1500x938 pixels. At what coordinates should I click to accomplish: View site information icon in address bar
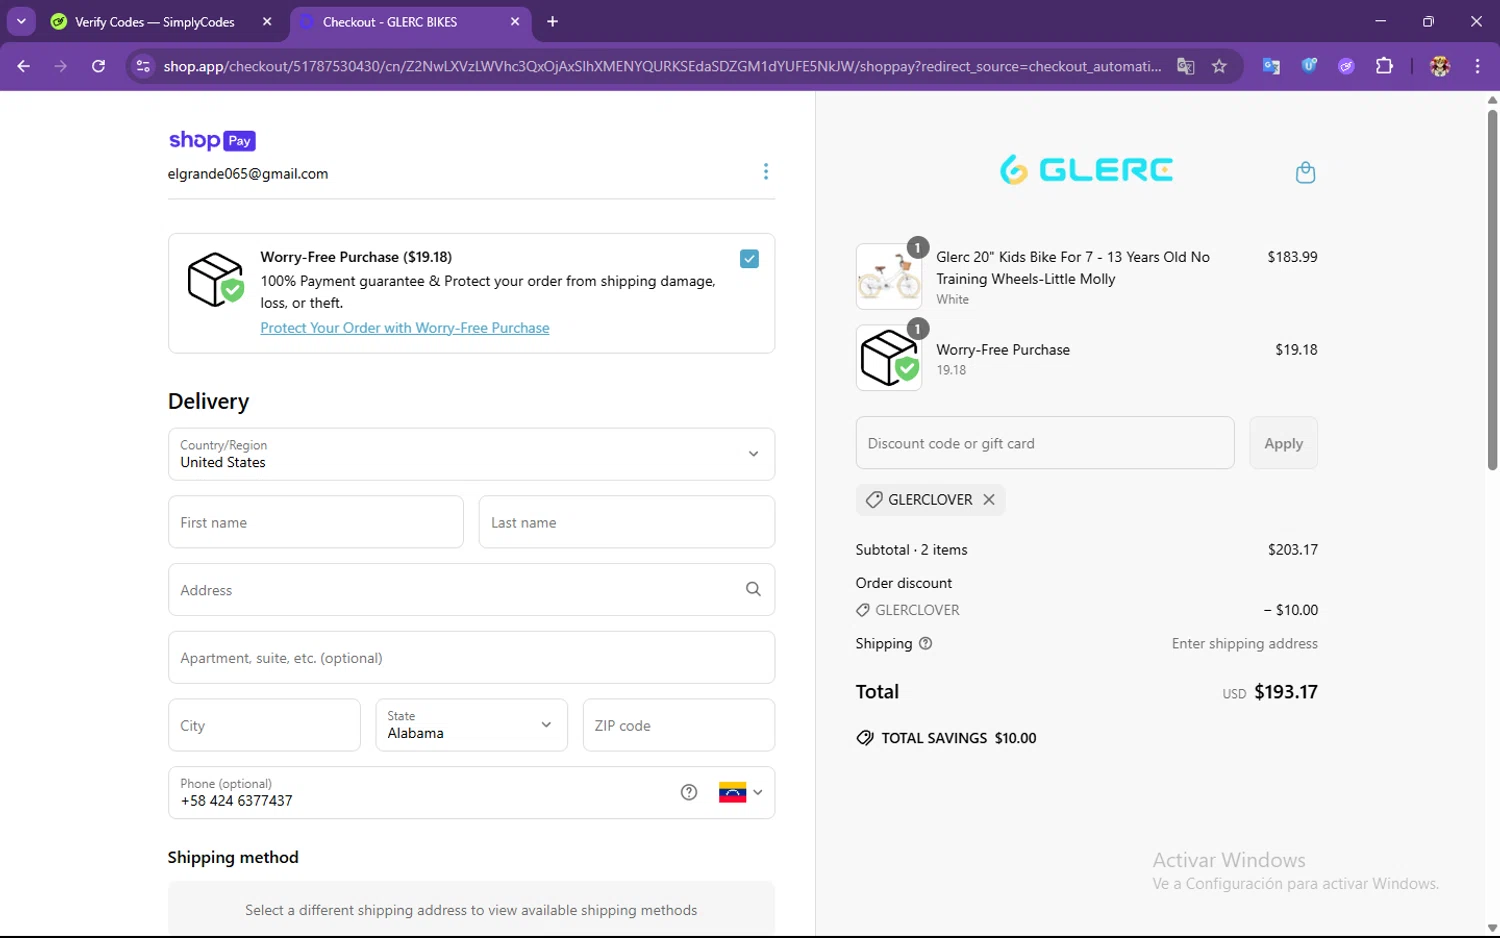pos(143,66)
